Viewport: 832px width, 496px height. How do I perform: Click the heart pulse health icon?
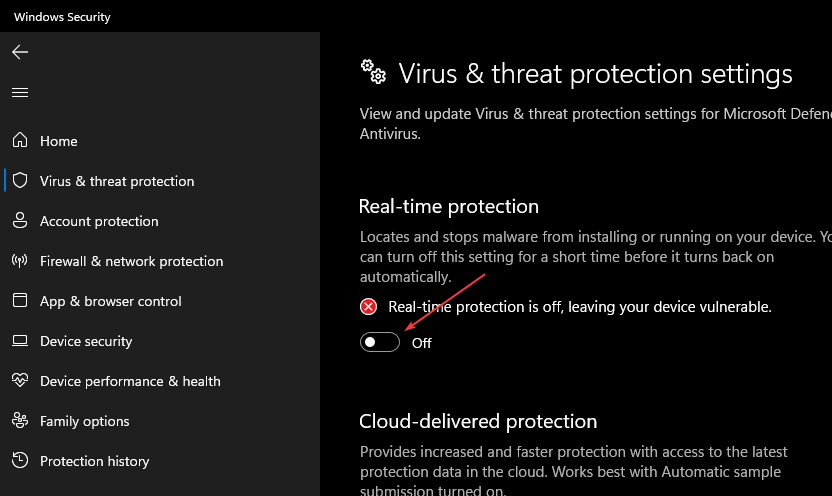click(x=20, y=380)
